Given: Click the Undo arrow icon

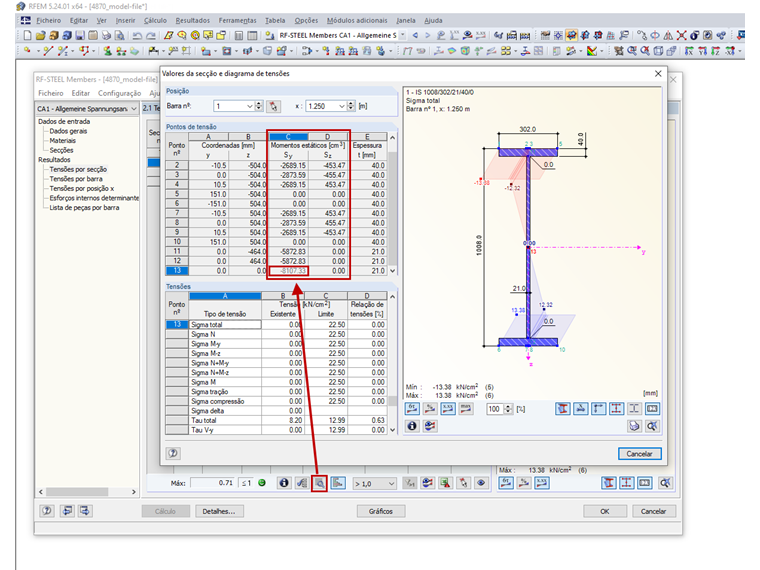Looking at the screenshot, I should [x=138, y=35].
